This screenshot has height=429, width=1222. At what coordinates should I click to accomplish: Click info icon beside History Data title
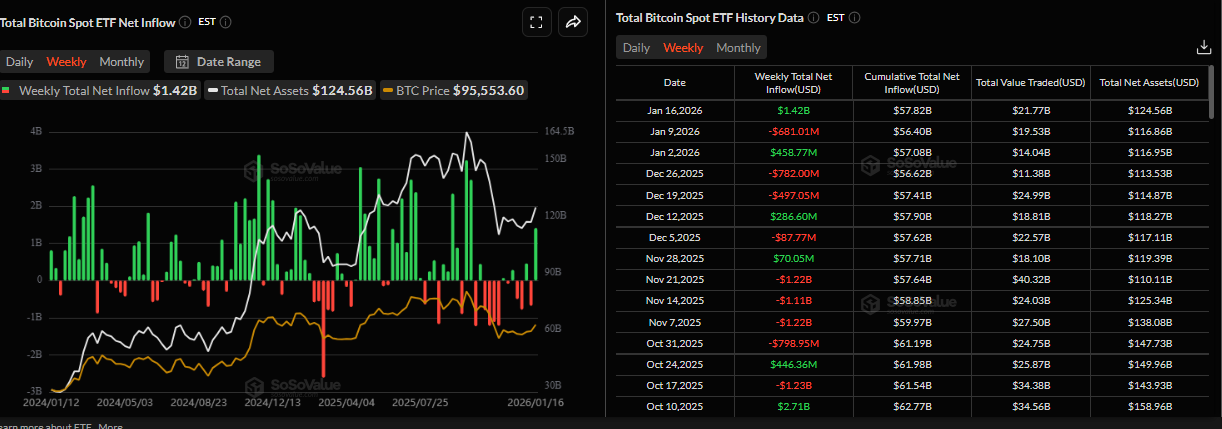[813, 18]
